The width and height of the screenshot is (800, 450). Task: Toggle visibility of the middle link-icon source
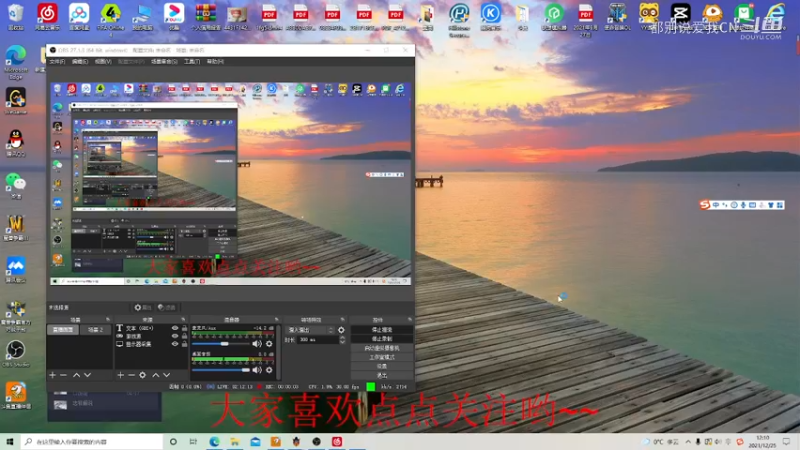coord(175,336)
